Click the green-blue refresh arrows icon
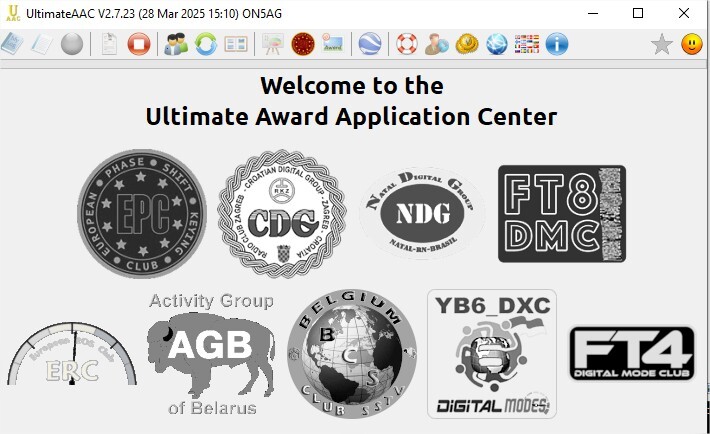Image resolution: width=710 pixels, height=434 pixels. 206,44
